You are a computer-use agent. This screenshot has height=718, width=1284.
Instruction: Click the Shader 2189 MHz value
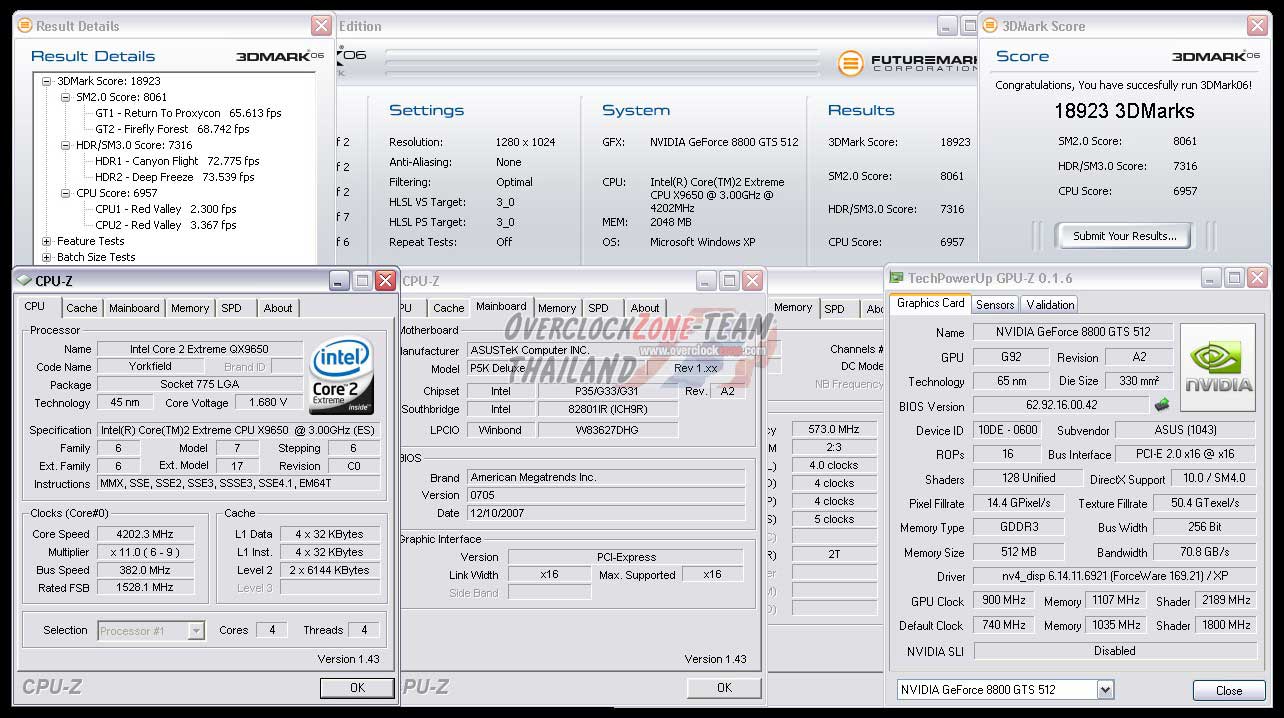(1225, 601)
